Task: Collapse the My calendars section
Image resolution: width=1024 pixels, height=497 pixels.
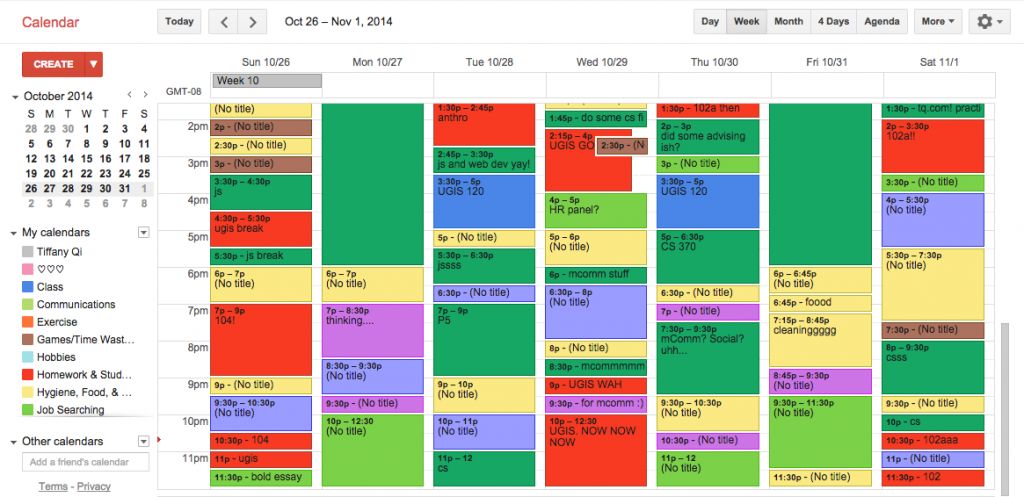Action: tap(14, 233)
